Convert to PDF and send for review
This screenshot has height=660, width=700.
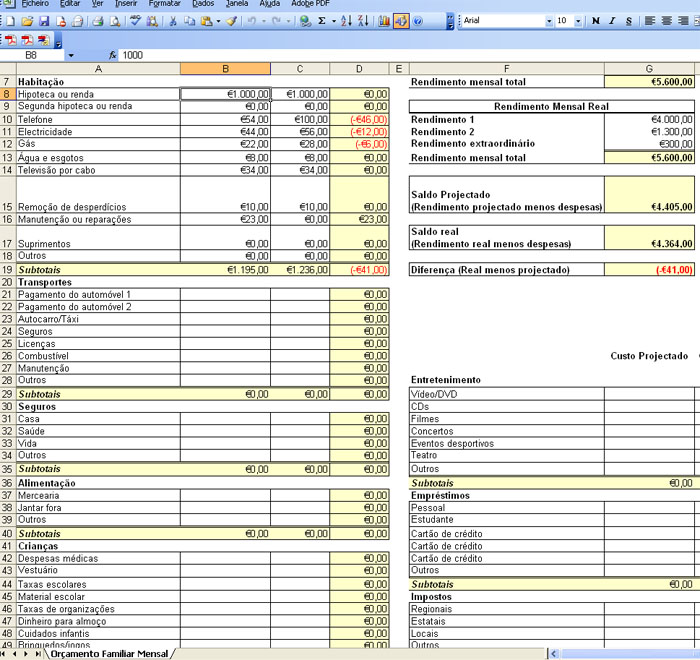pyautogui.click(x=44, y=41)
